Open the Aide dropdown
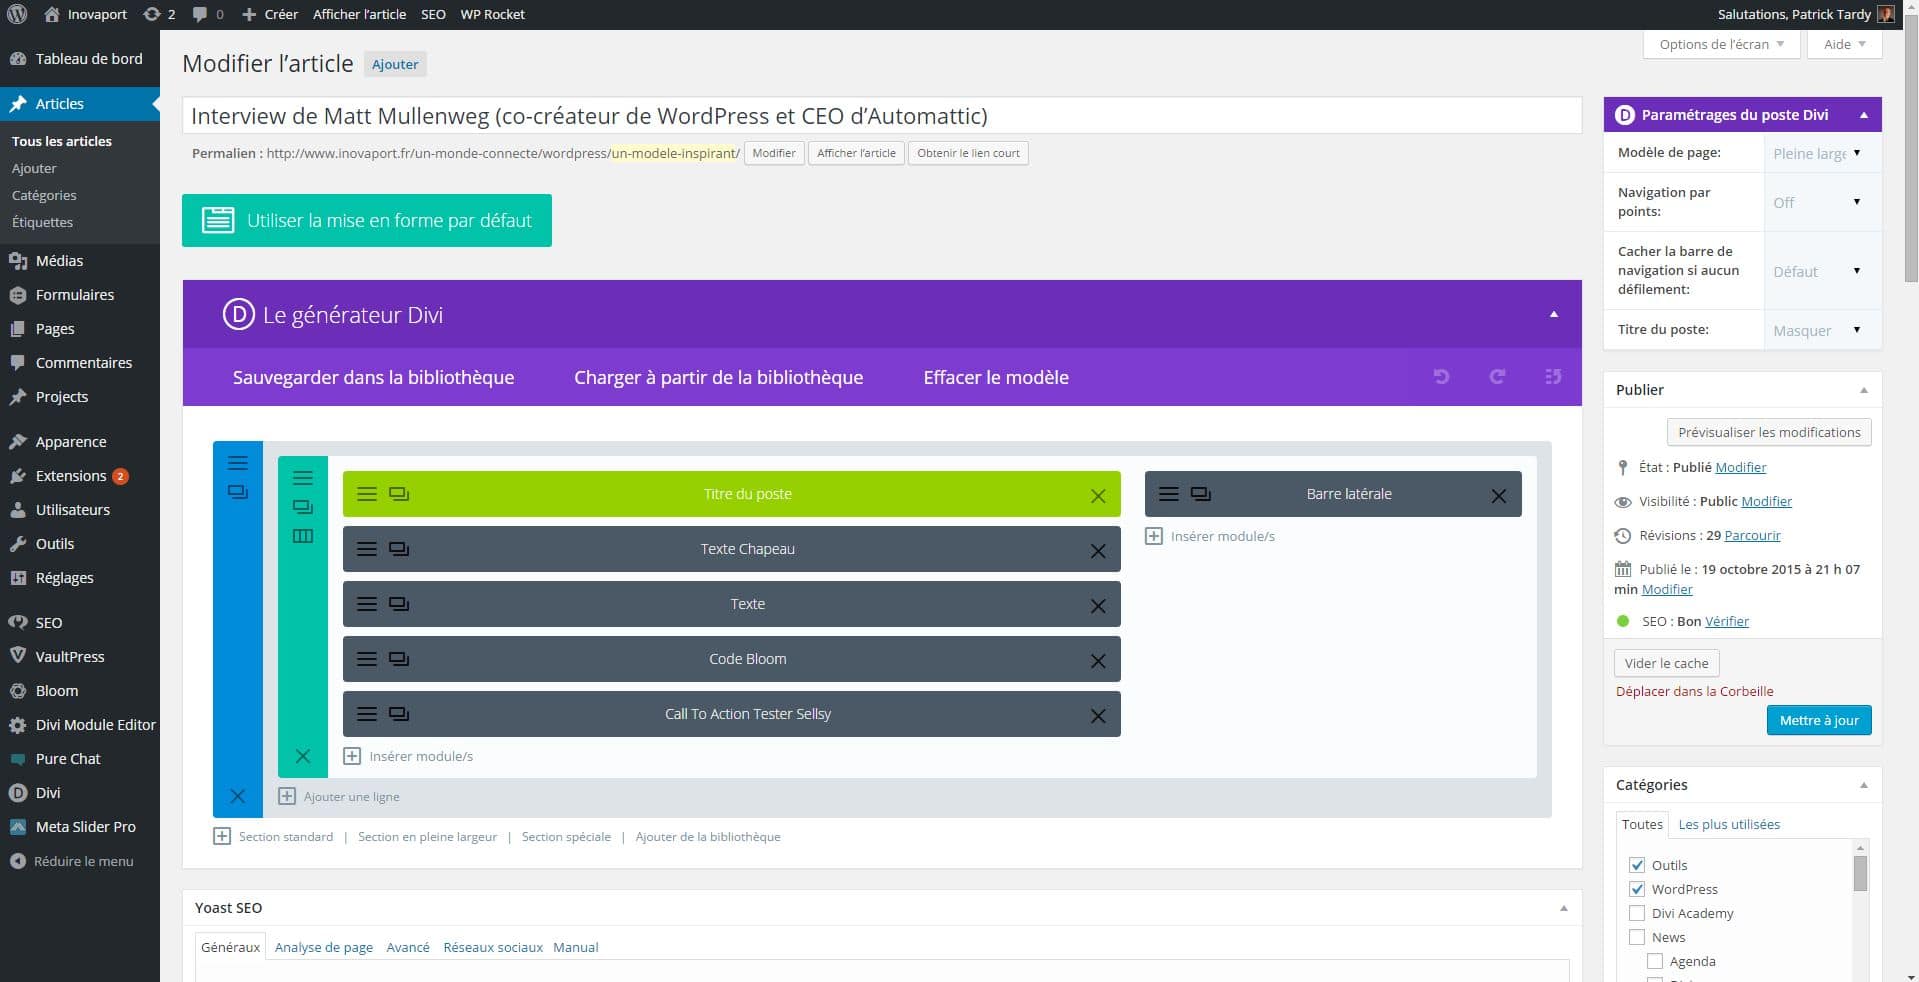1919x982 pixels. point(1844,44)
